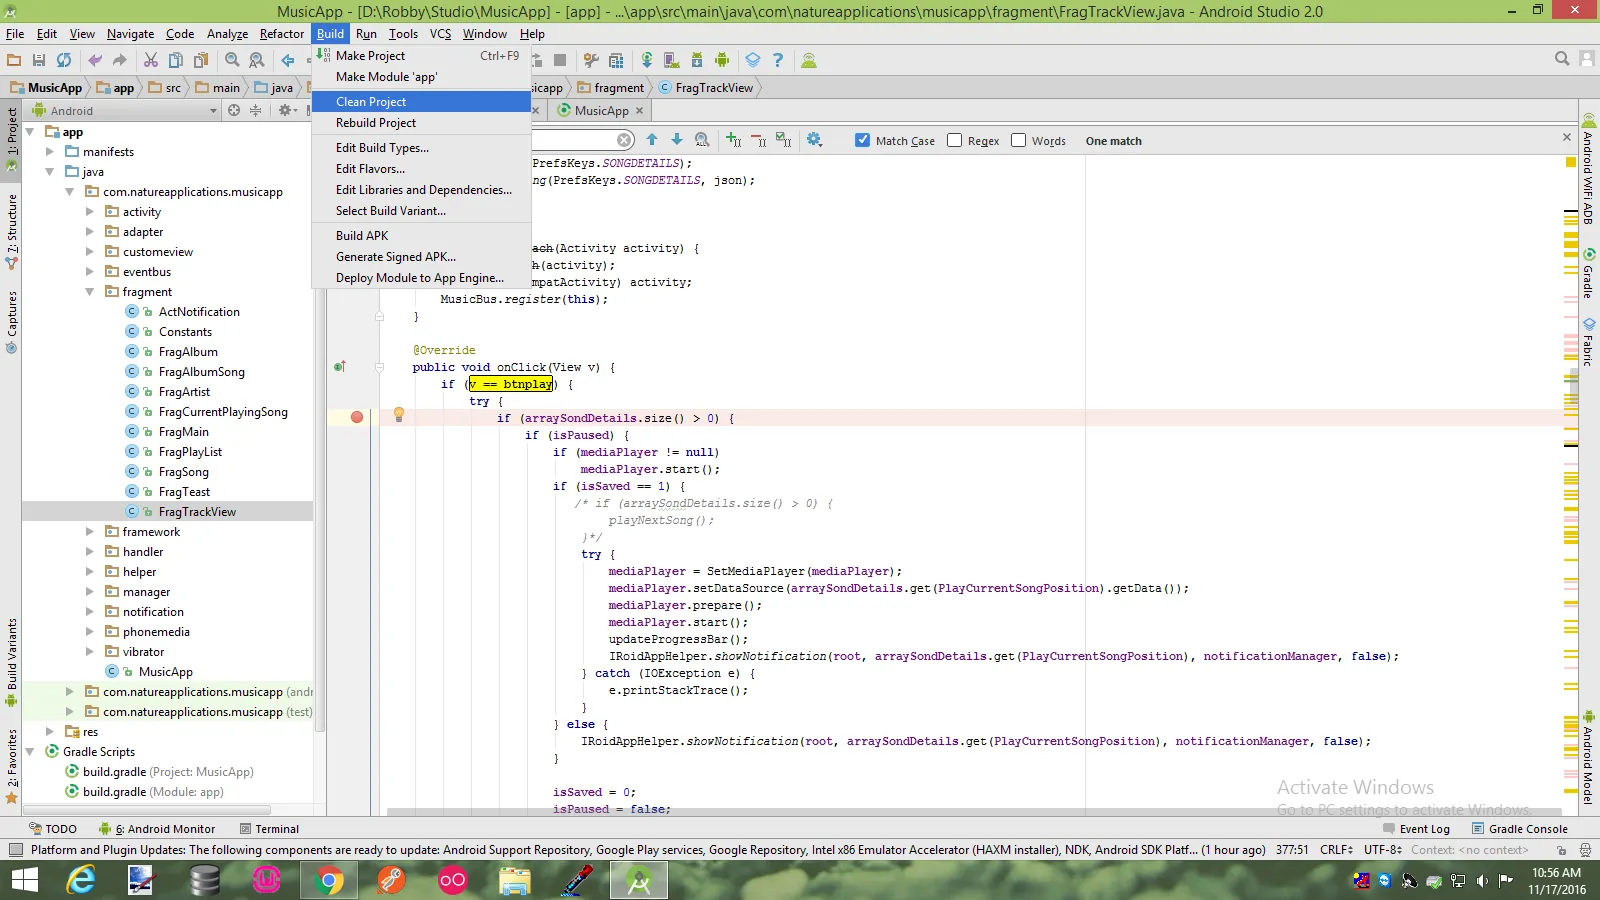The image size is (1600, 900).
Task: Open the Gradle Console panel
Action: click(x=1520, y=829)
